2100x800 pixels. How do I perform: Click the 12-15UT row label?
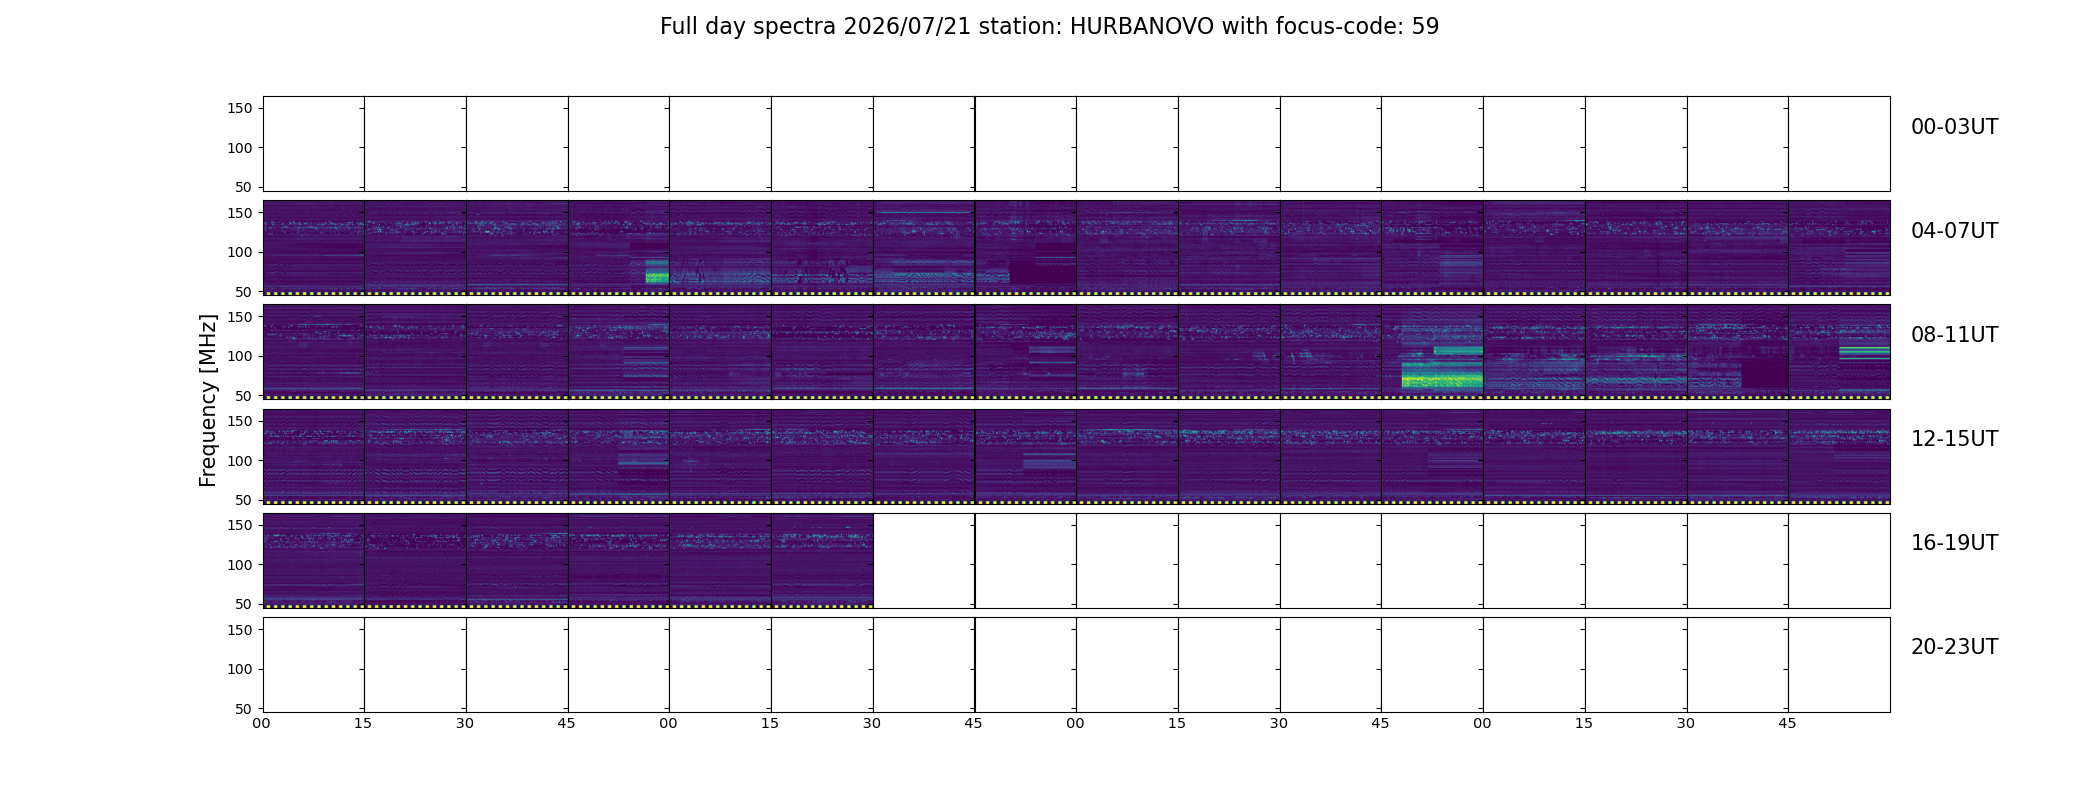click(1954, 439)
